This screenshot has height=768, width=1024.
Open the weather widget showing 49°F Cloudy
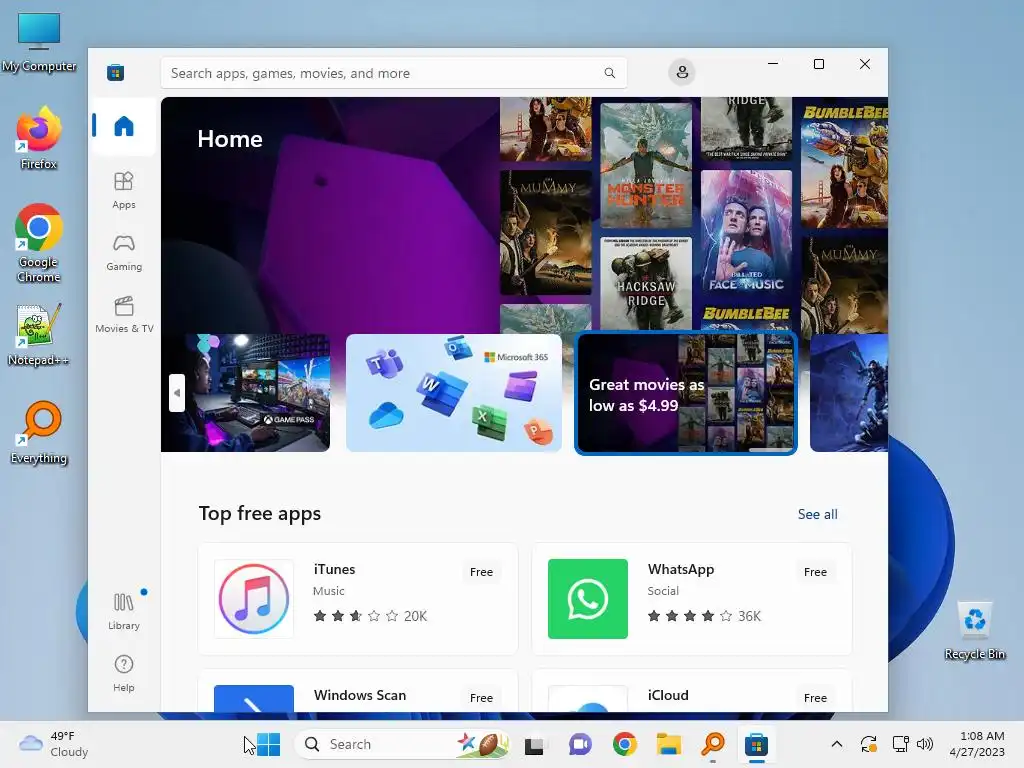pyautogui.click(x=54, y=744)
